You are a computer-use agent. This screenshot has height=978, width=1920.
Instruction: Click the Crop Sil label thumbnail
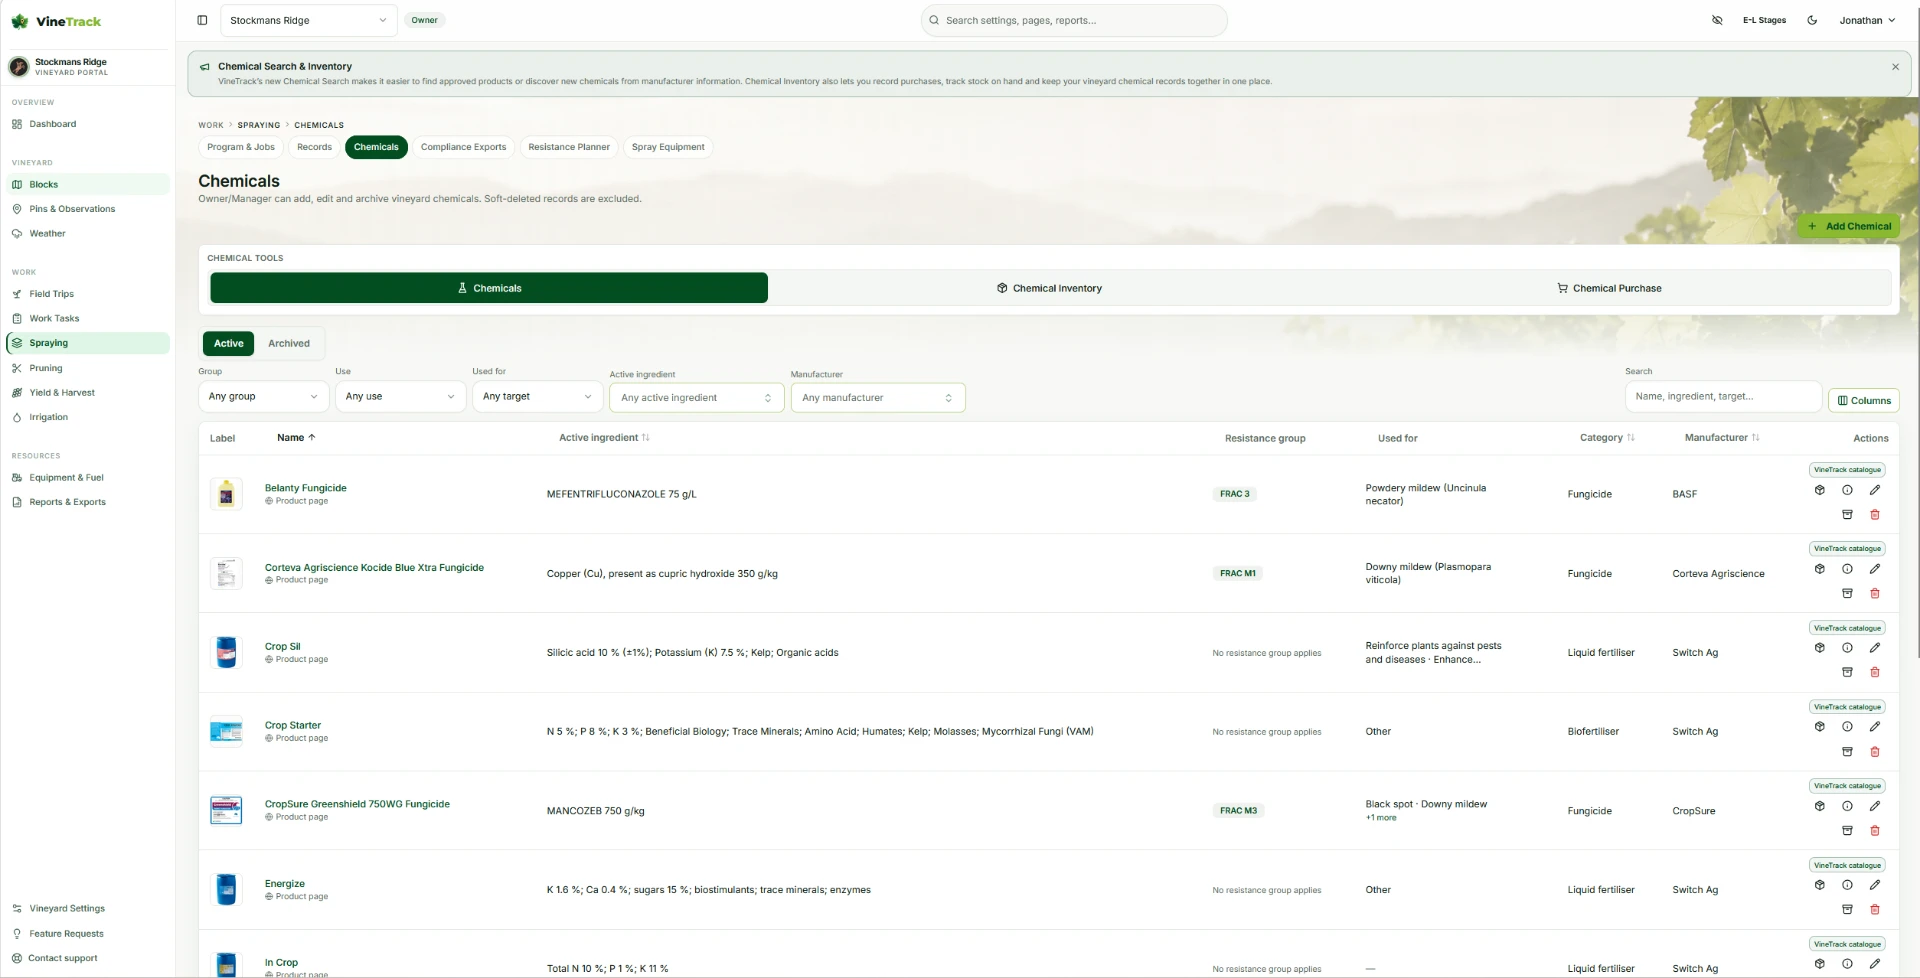click(x=226, y=652)
